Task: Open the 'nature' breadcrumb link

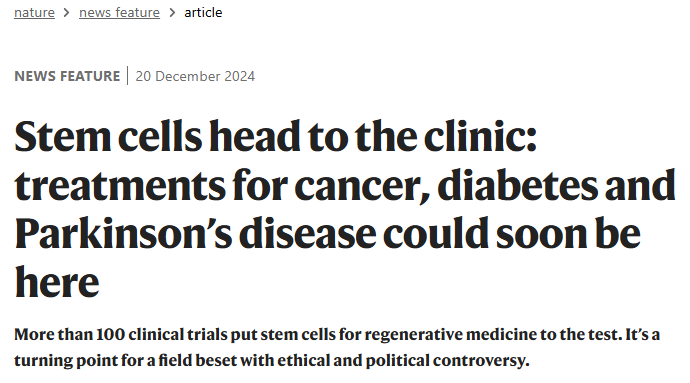Action: click(x=34, y=12)
